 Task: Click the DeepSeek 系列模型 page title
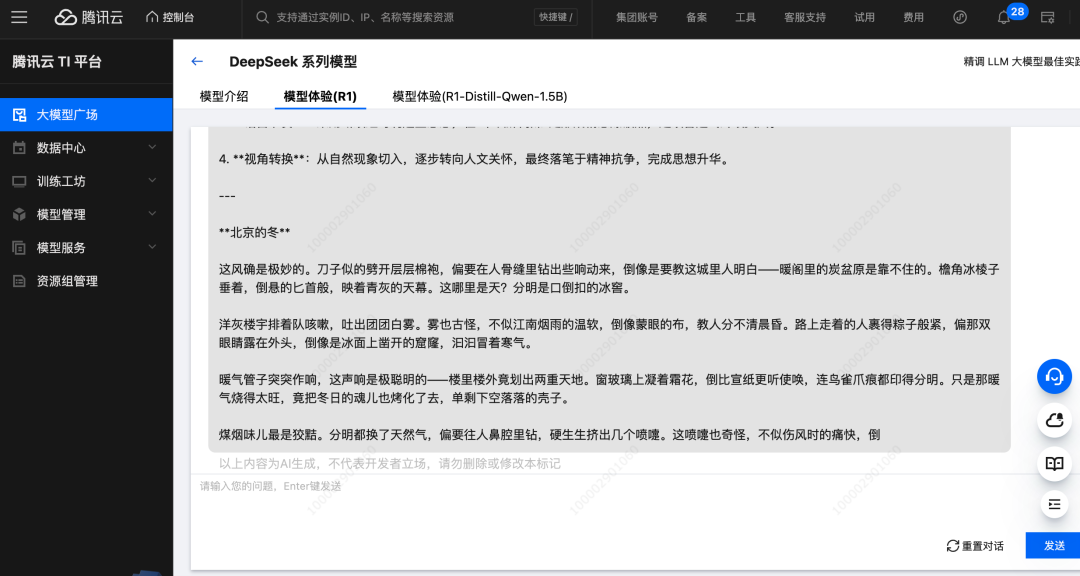click(x=293, y=61)
